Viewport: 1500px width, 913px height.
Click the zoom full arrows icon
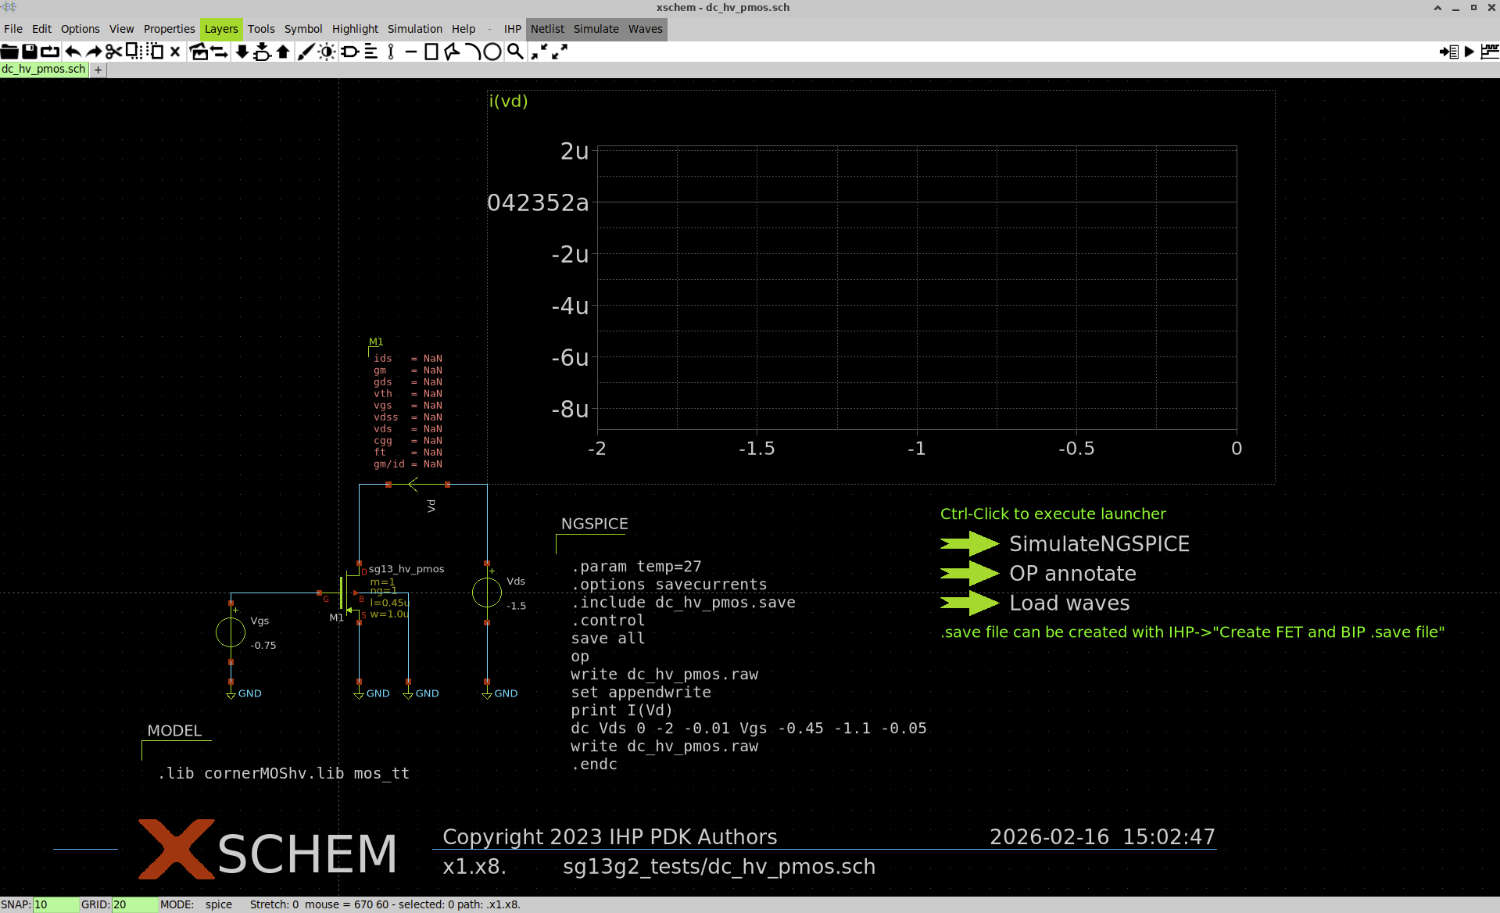559,52
